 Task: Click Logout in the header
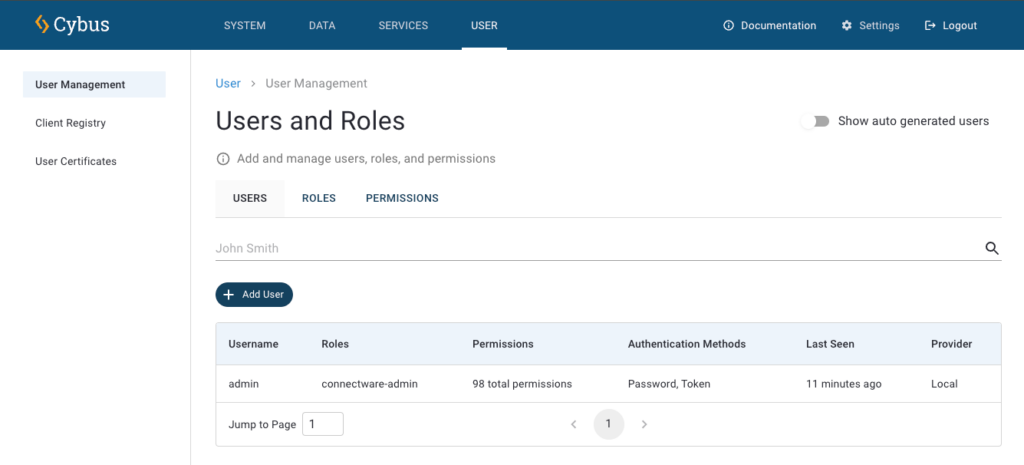point(952,25)
